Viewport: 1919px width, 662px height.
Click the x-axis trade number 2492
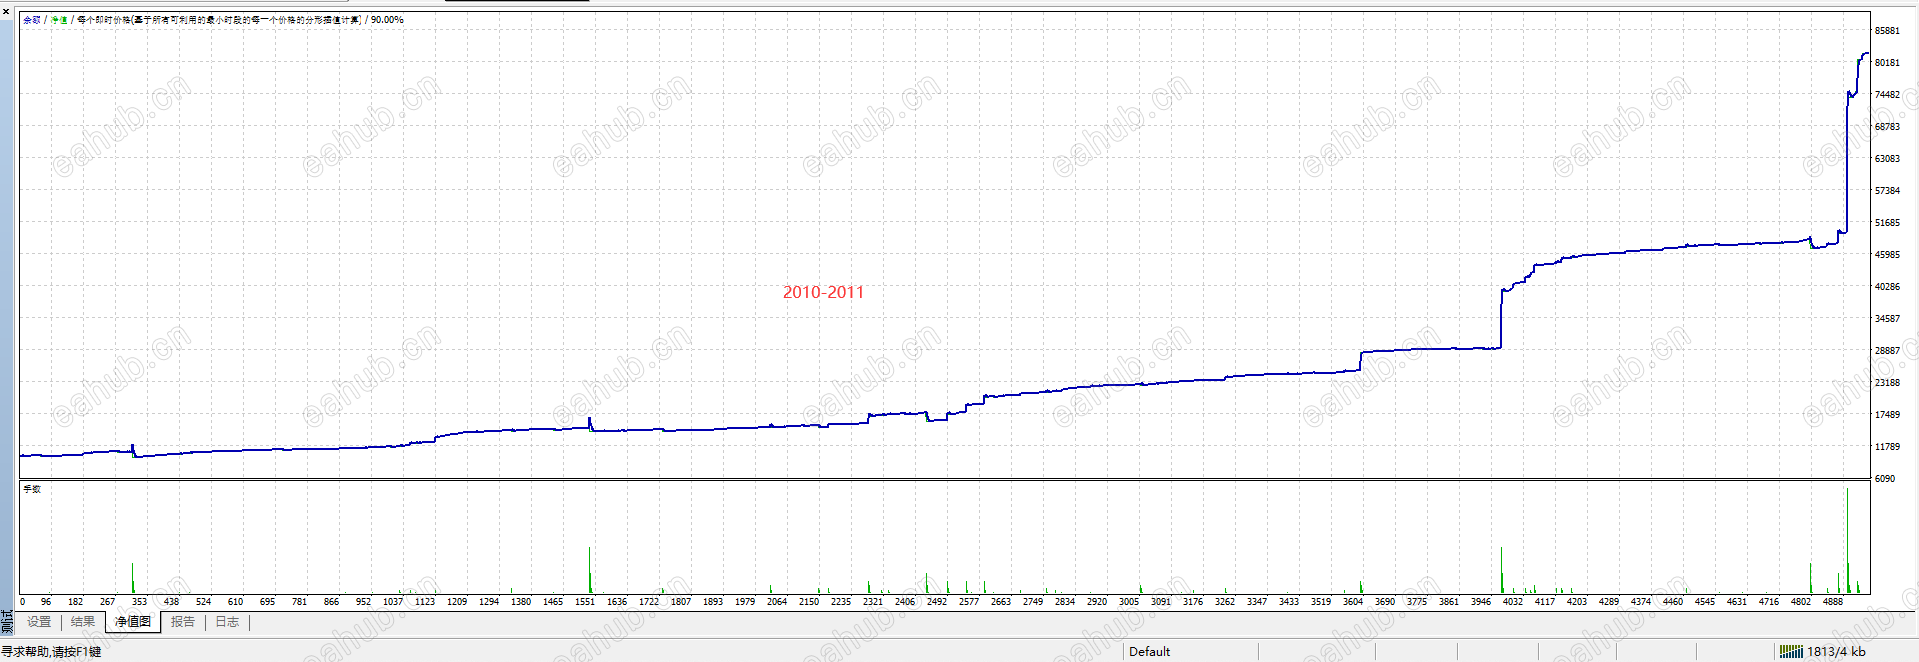tap(937, 602)
